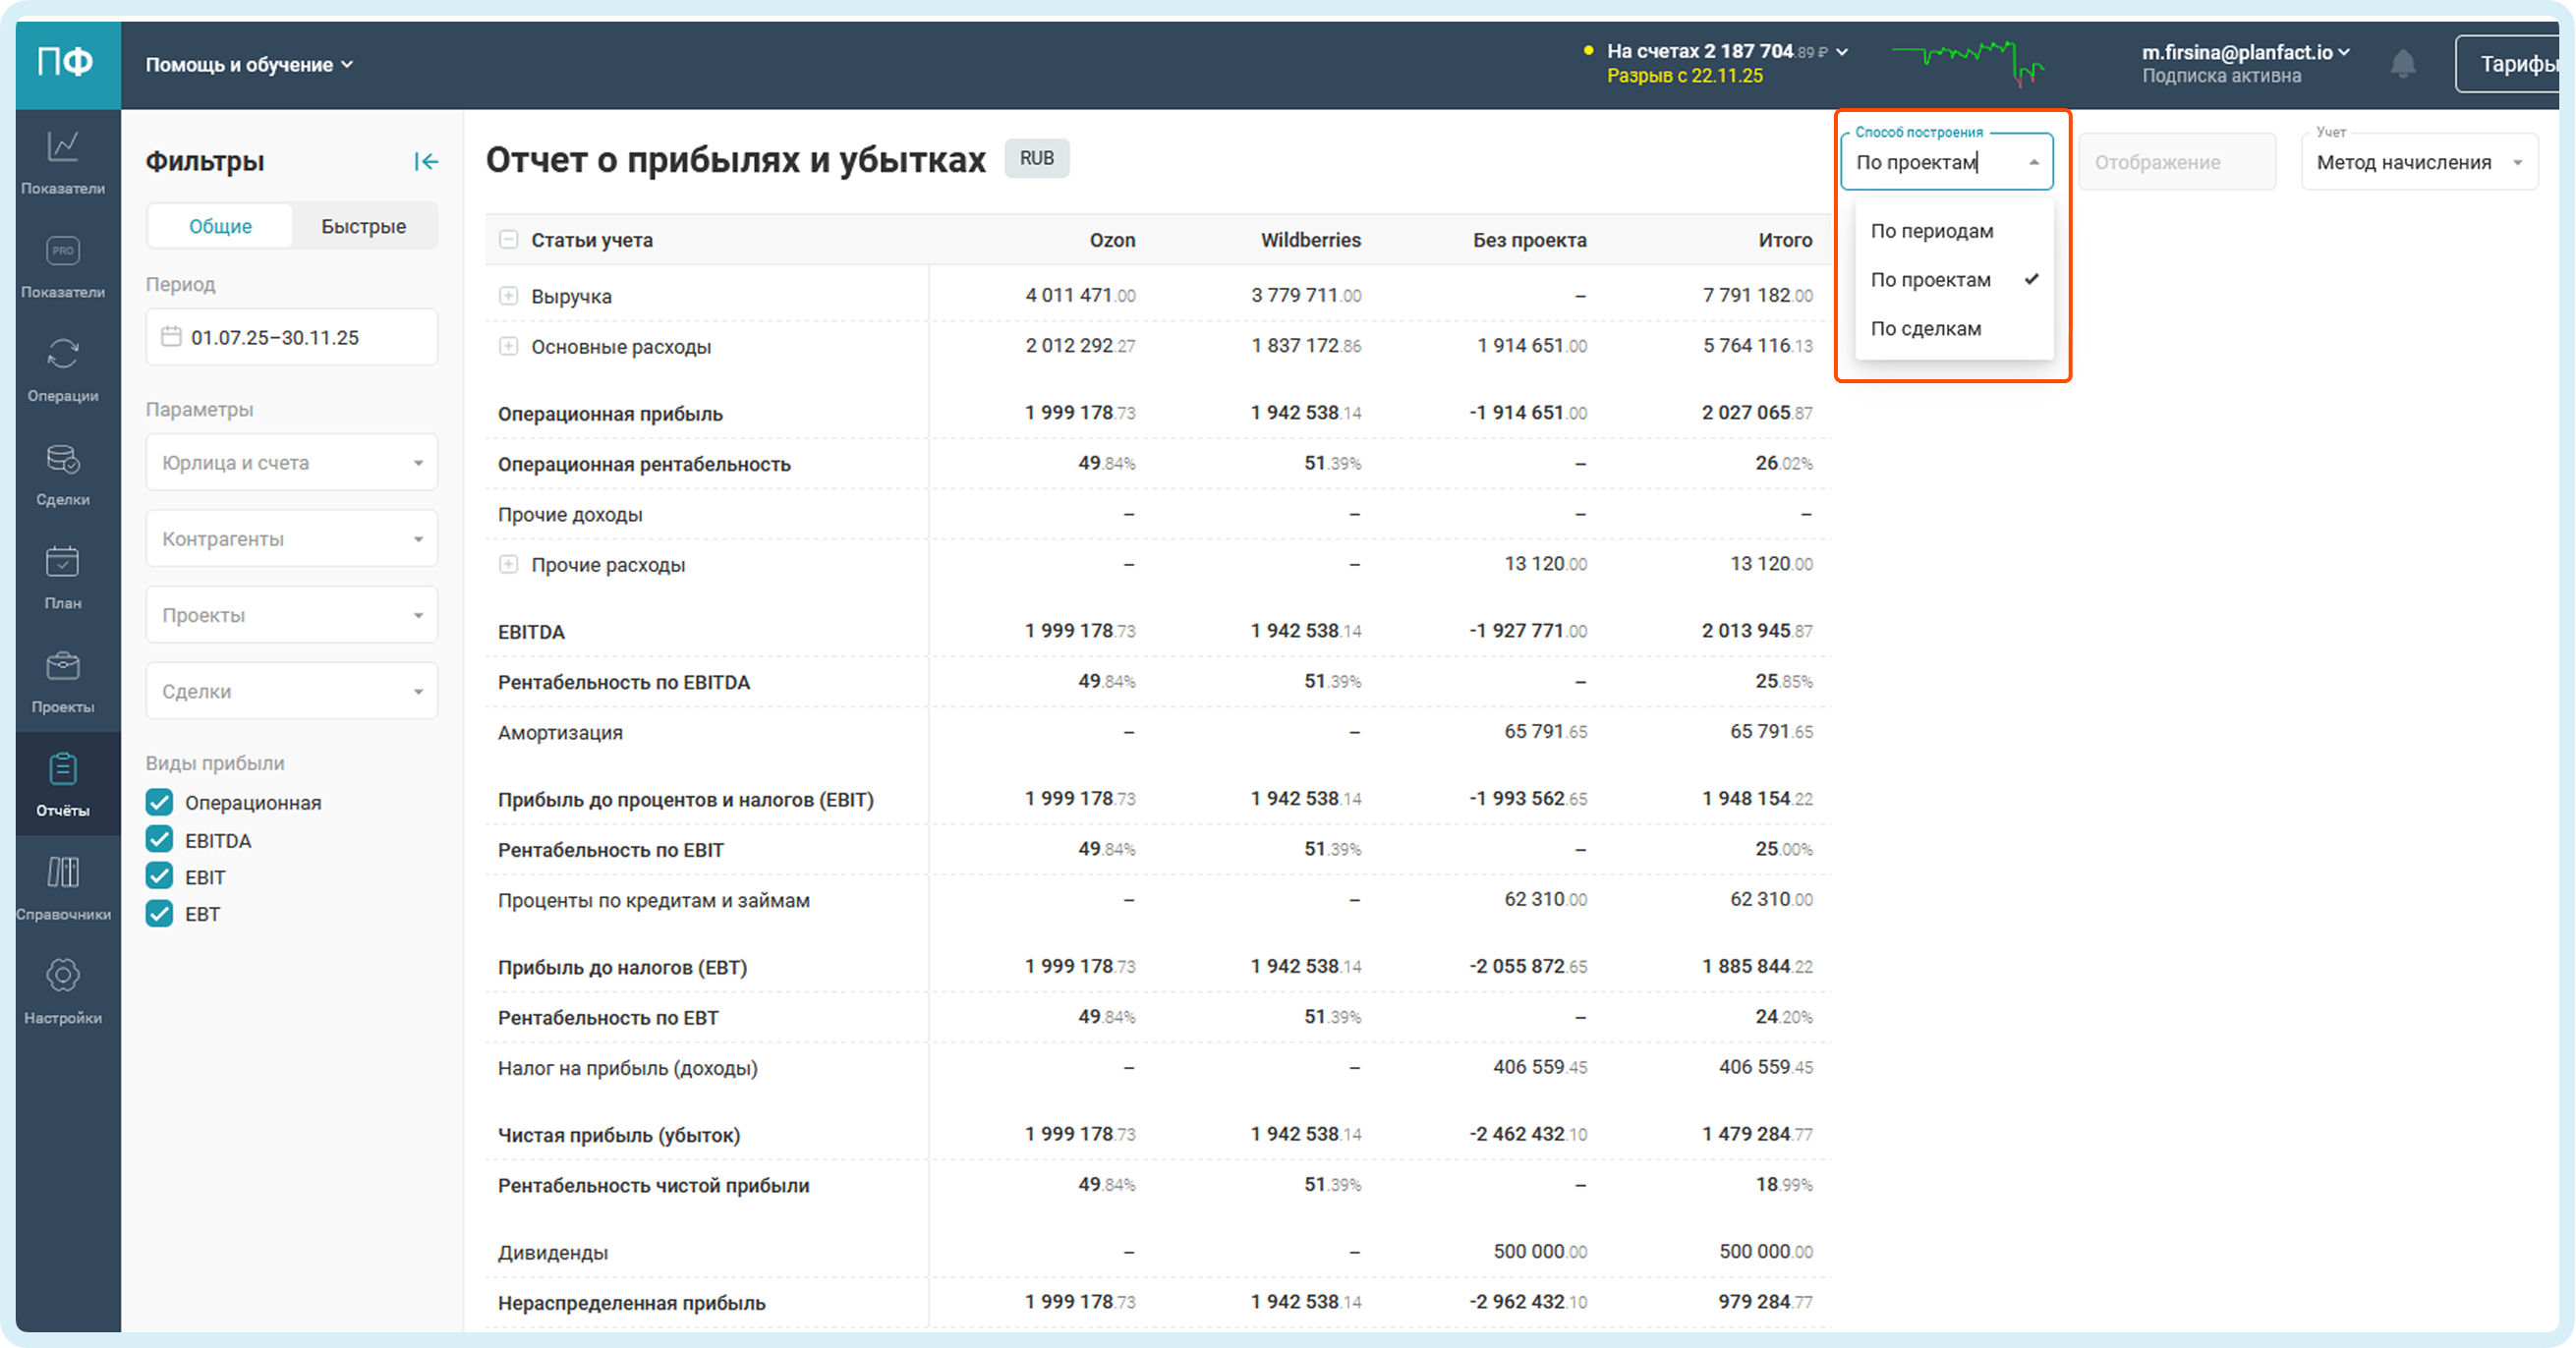Switch to the Быстрые filters tab
This screenshot has width=2576, height=1348.
(363, 226)
